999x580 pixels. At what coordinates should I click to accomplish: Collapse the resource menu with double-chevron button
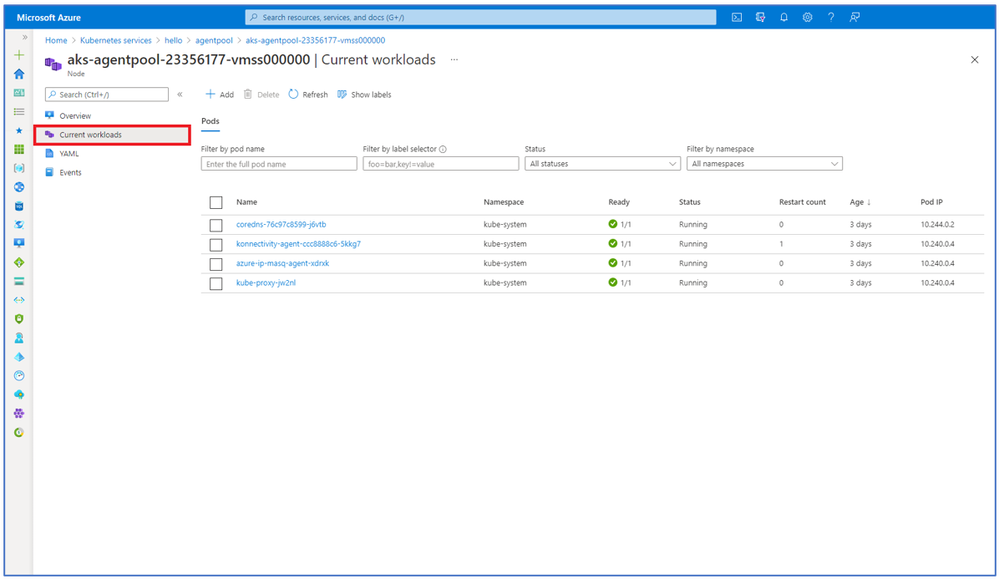(x=180, y=94)
